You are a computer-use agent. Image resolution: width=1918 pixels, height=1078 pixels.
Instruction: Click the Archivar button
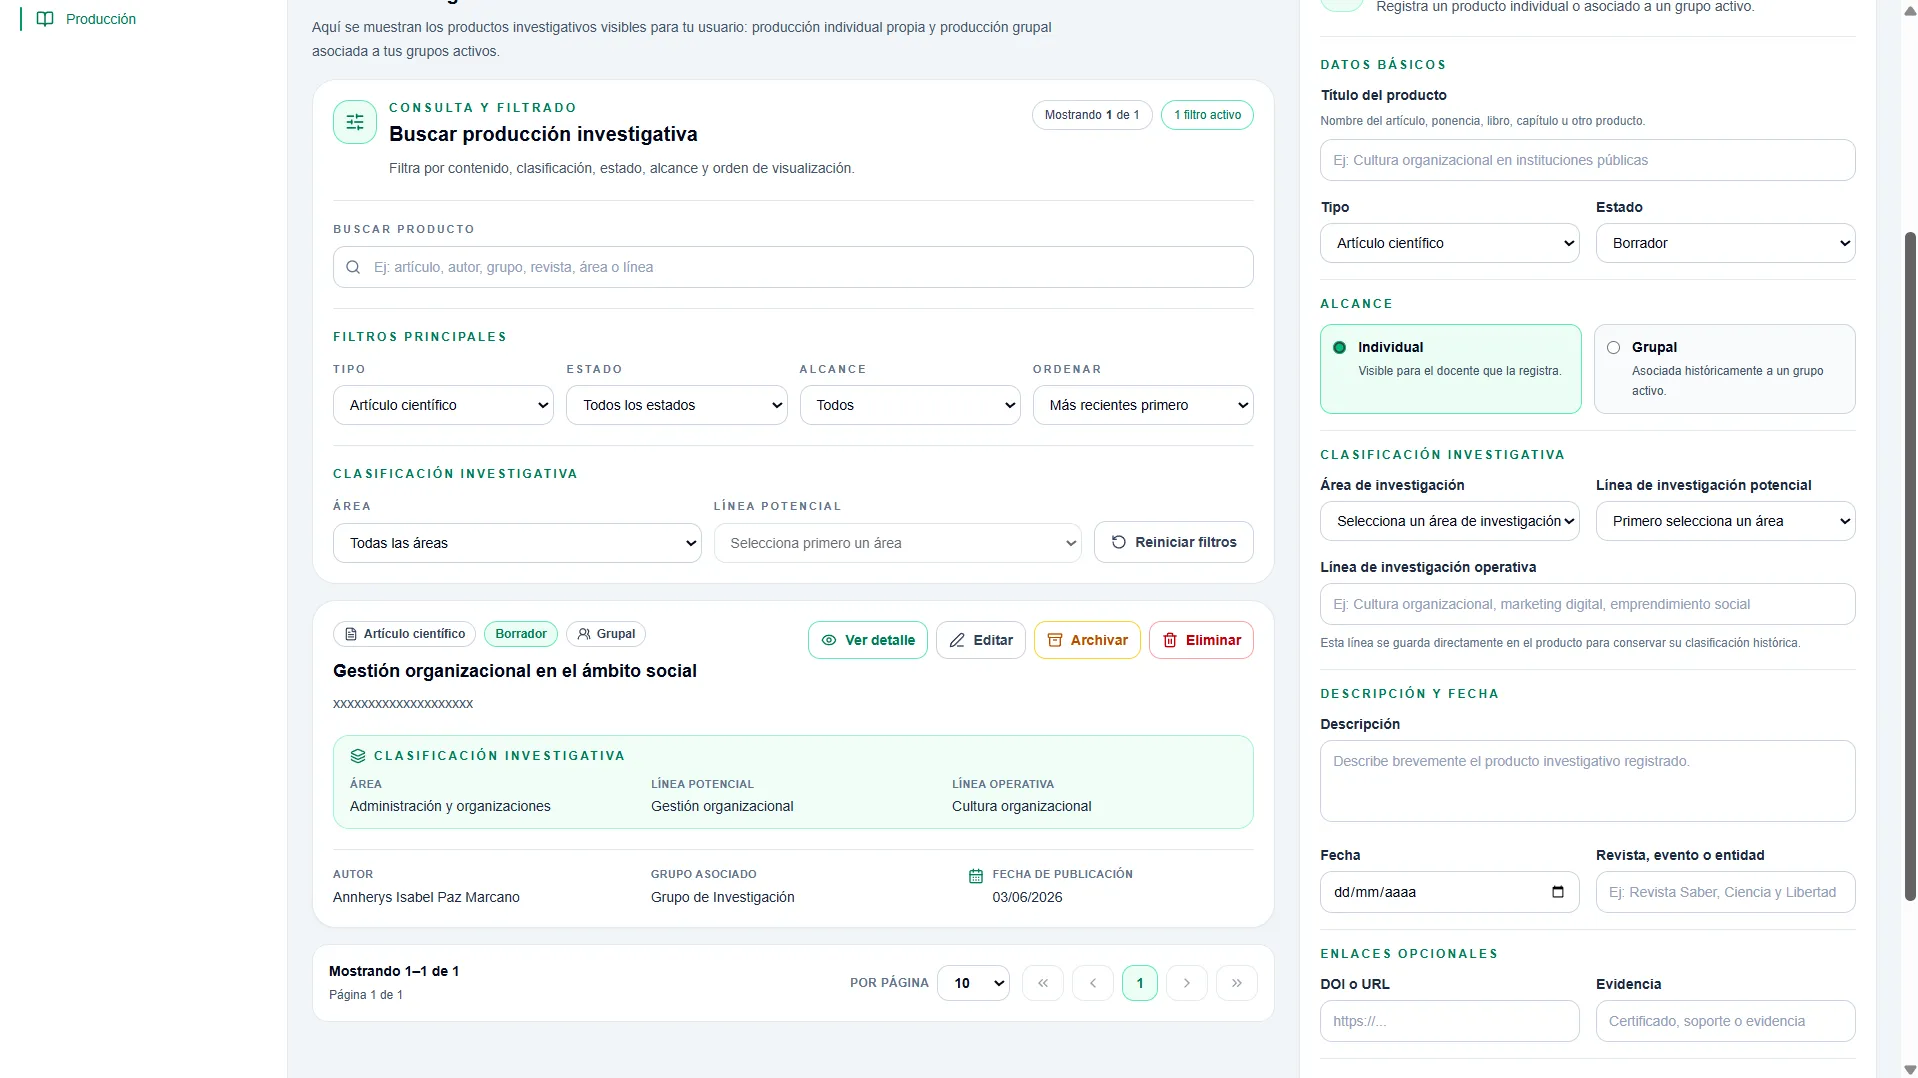pyautogui.click(x=1087, y=640)
